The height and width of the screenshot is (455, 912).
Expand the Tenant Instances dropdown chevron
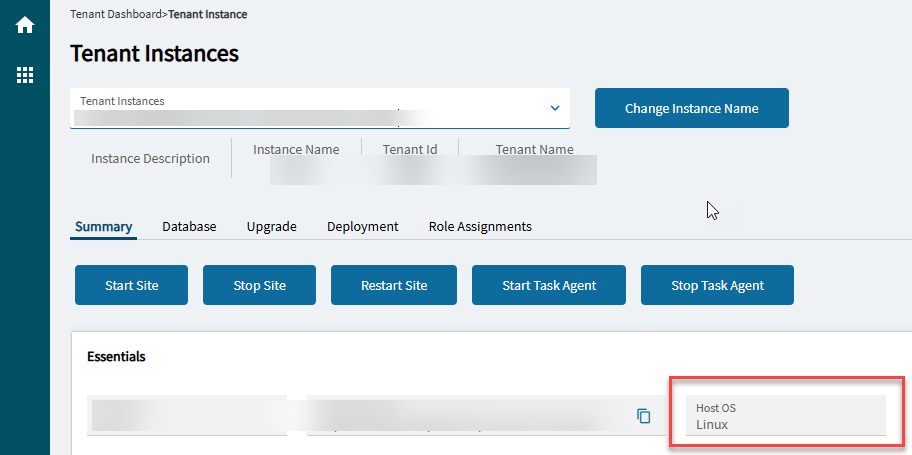click(x=555, y=108)
